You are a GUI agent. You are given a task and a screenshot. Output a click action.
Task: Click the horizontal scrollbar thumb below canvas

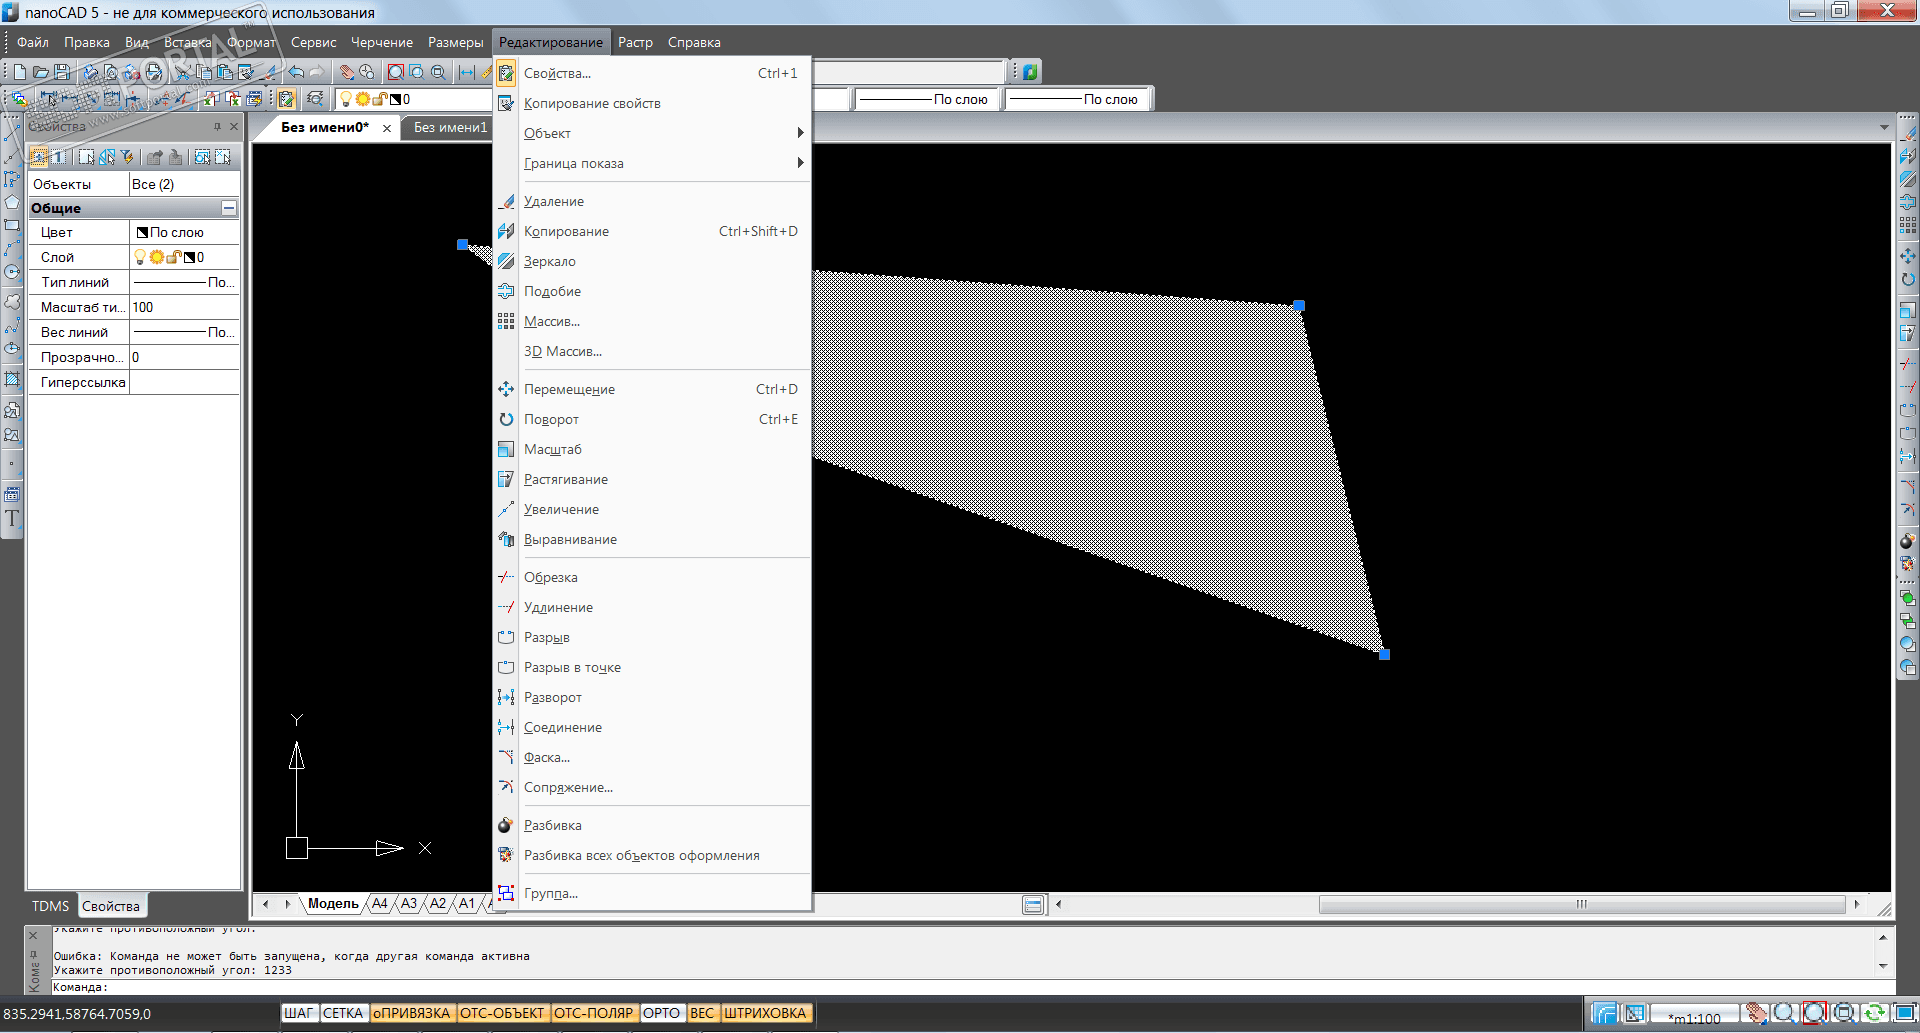click(x=1581, y=904)
